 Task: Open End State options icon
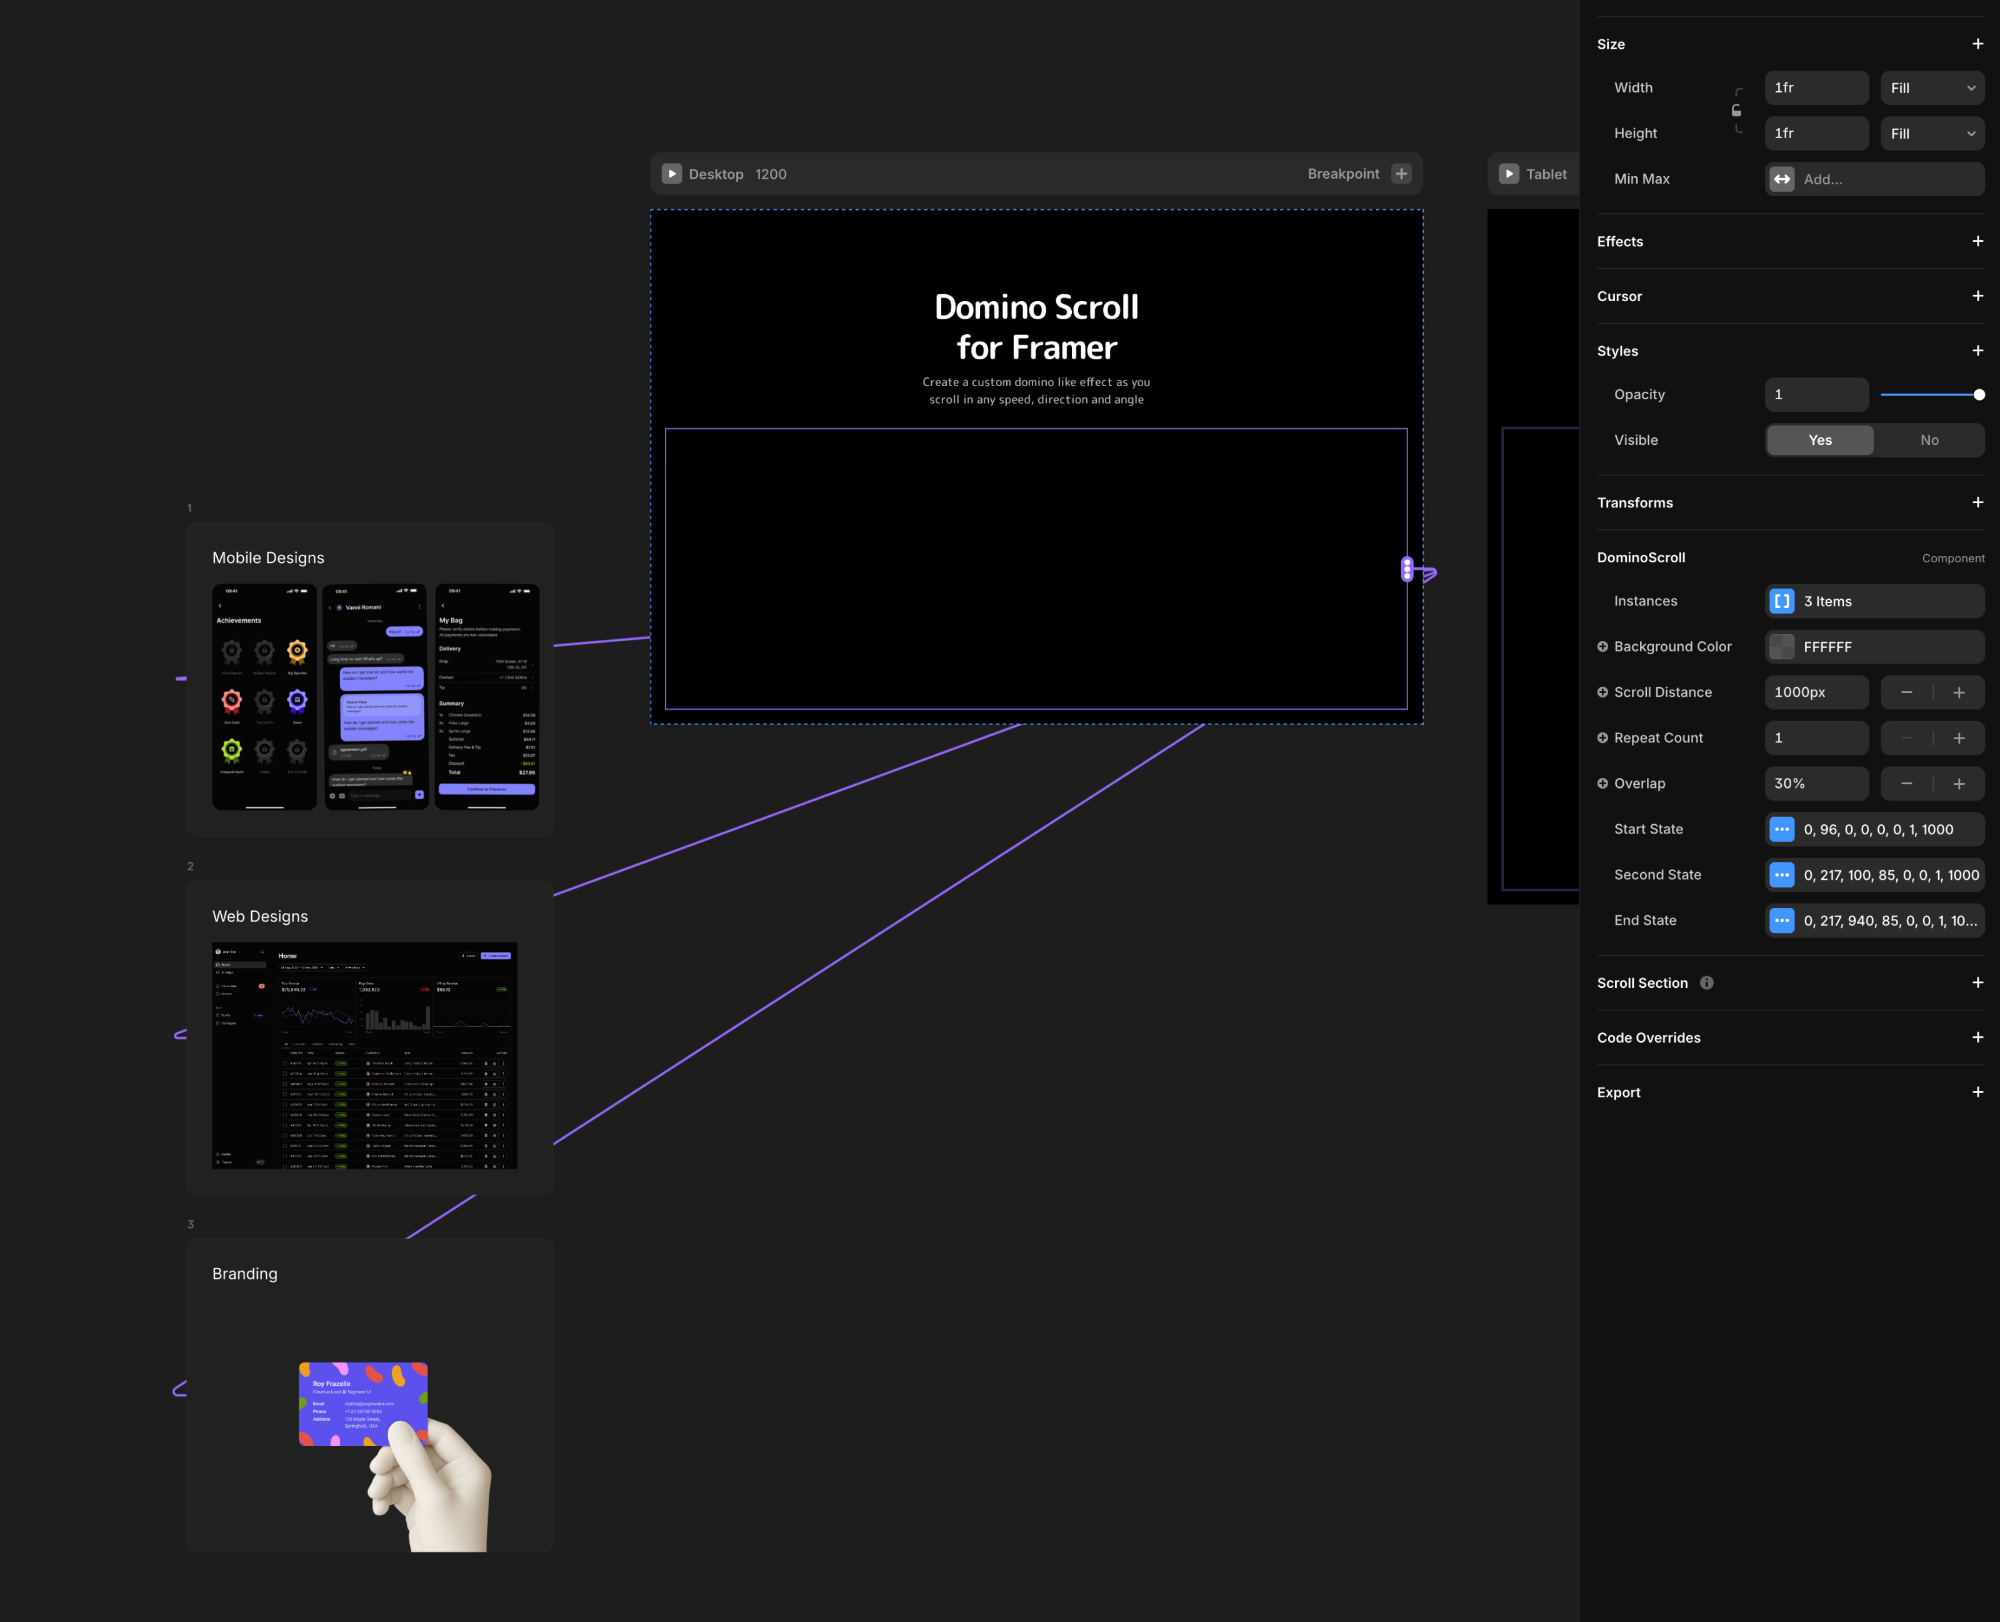pyautogui.click(x=1782, y=920)
